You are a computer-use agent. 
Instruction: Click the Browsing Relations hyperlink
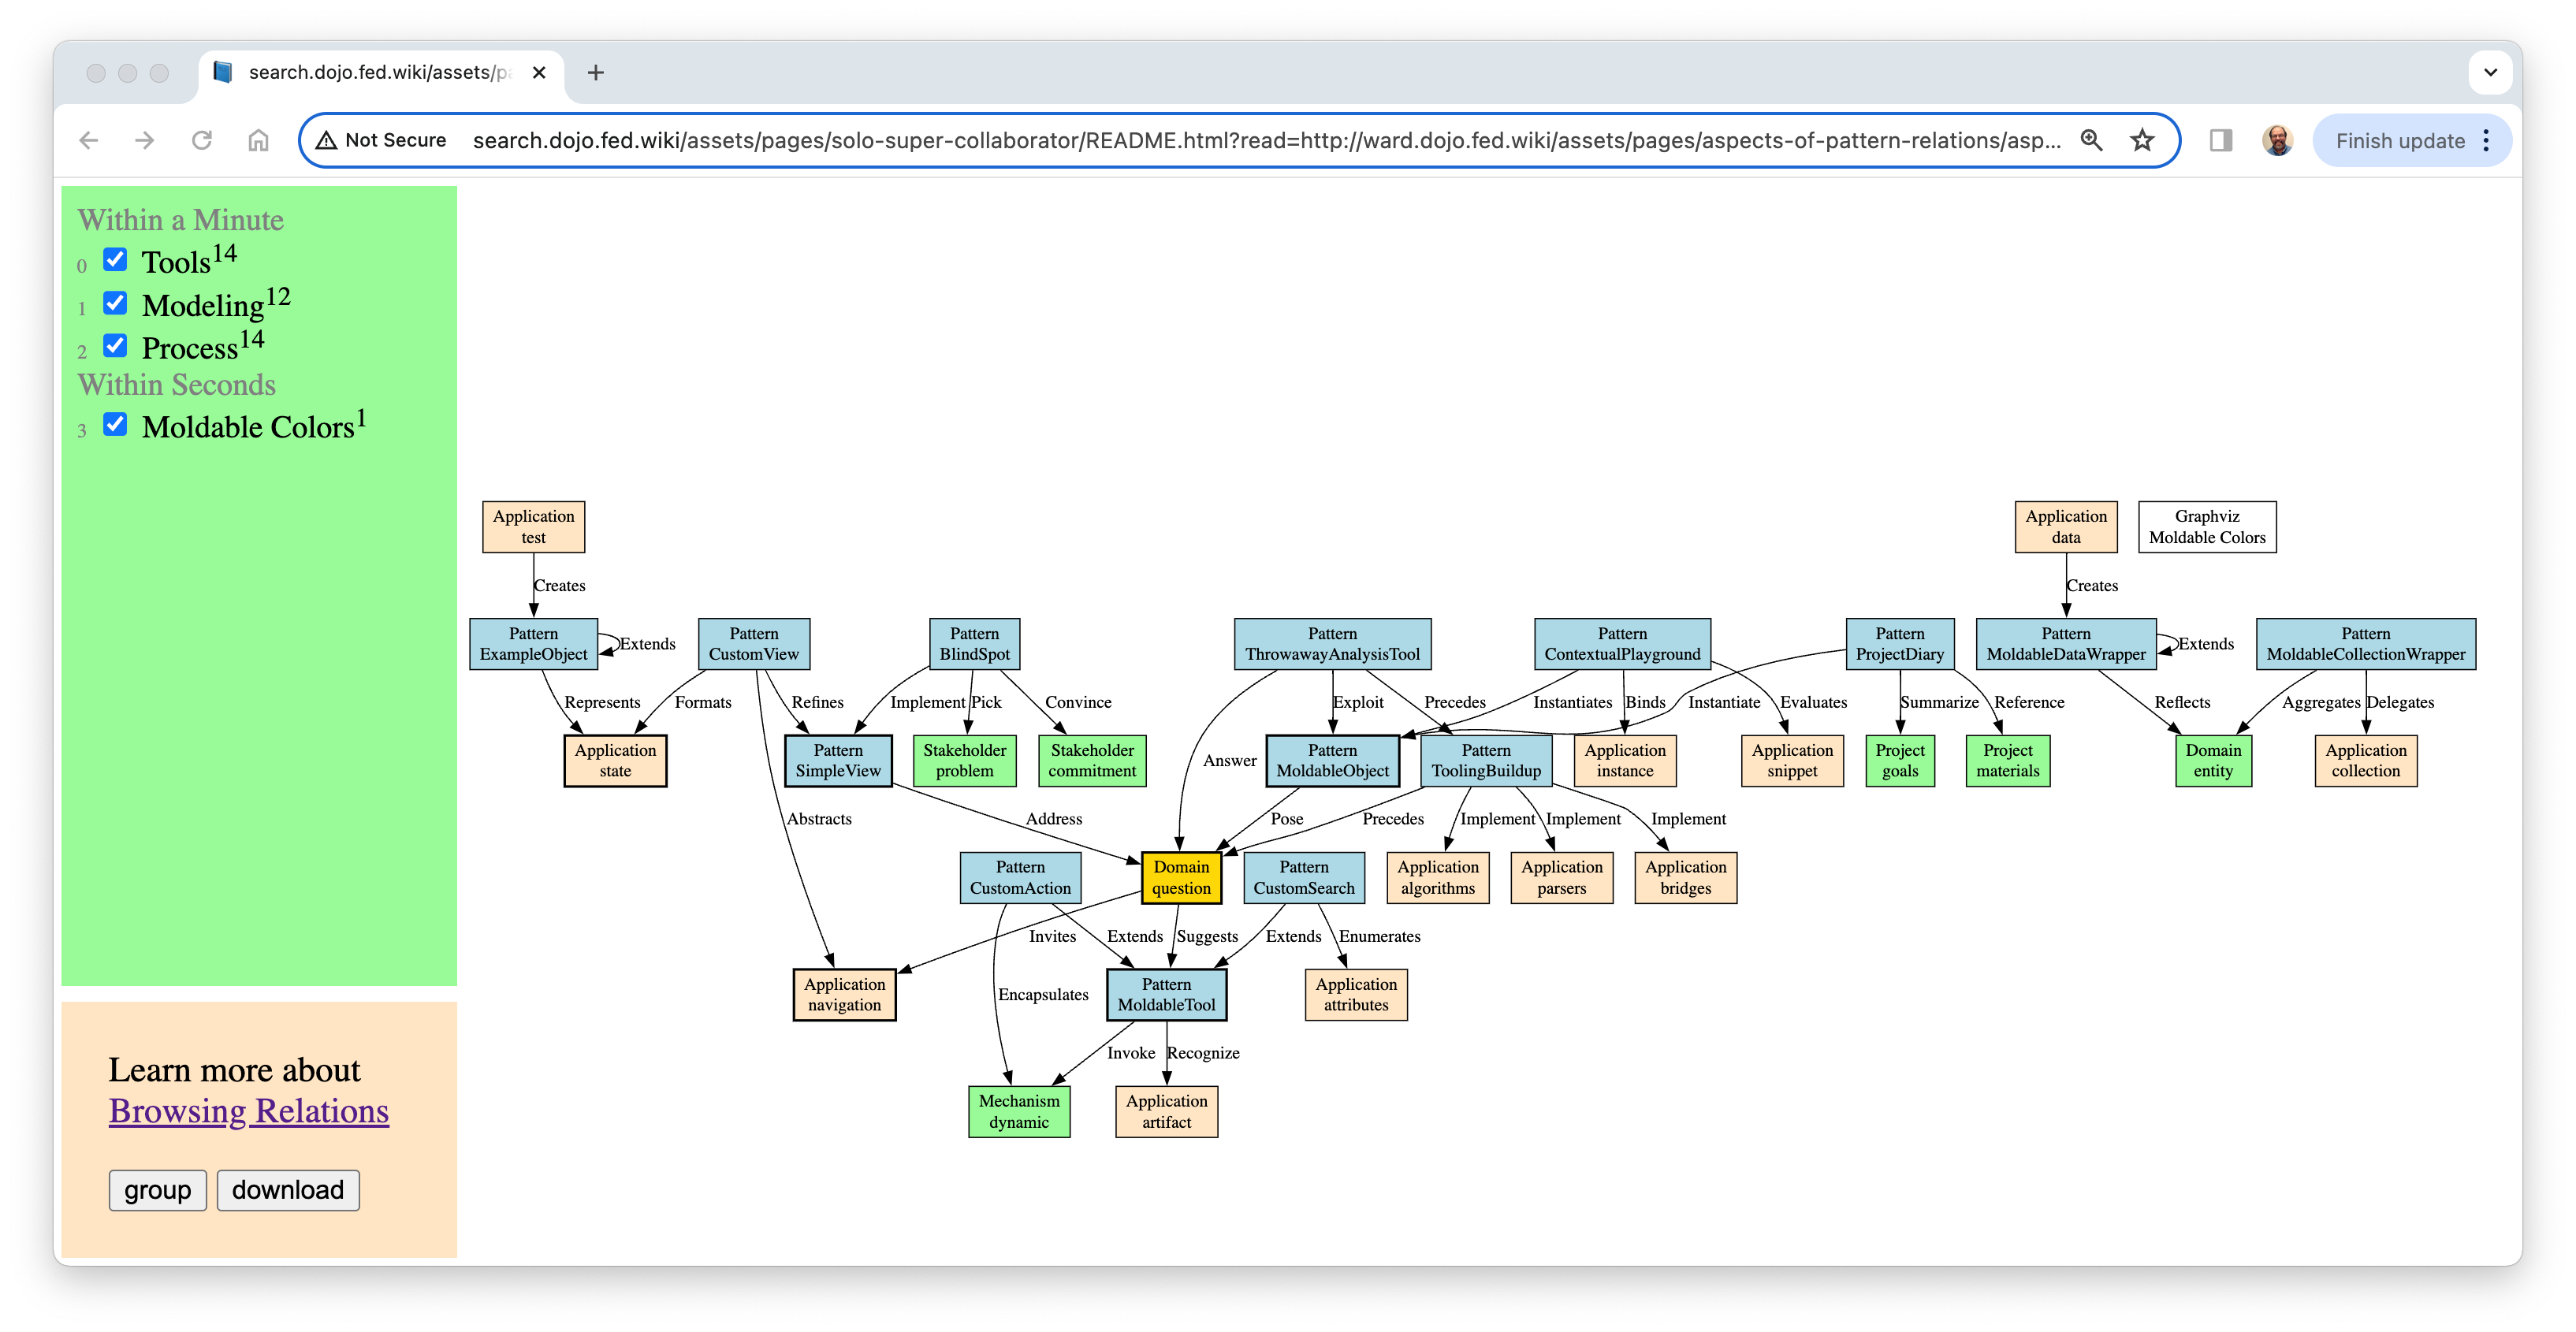click(x=250, y=1111)
